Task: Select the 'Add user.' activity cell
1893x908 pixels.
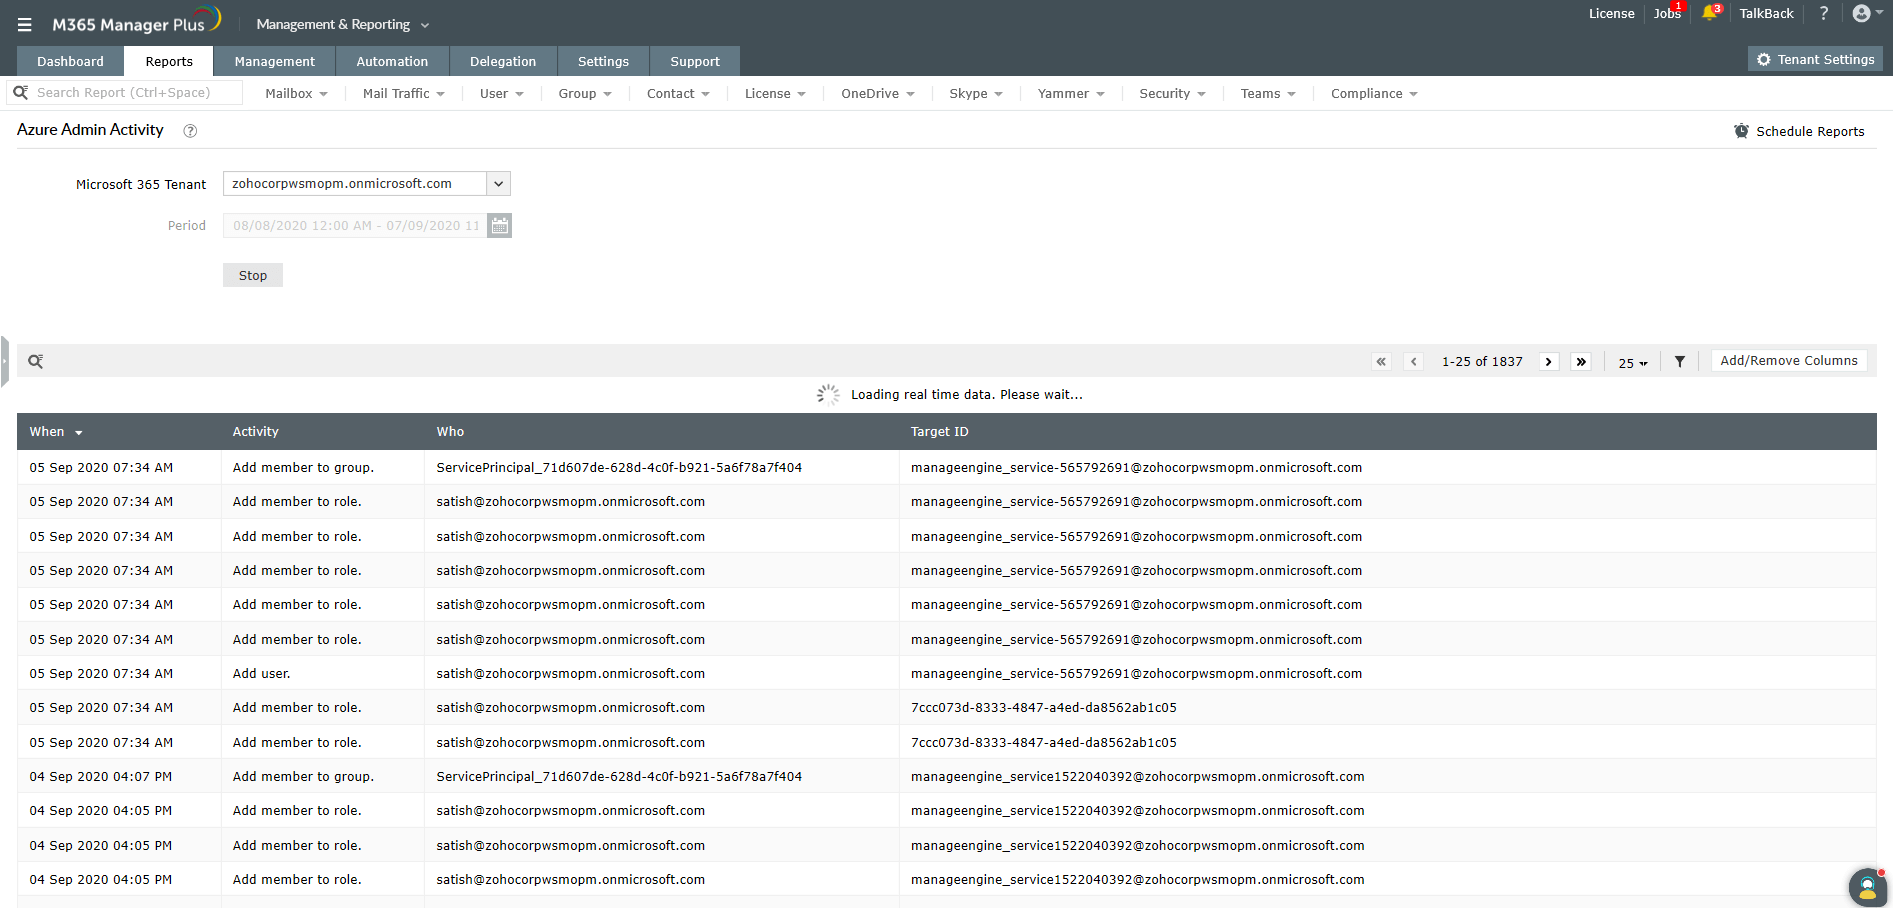Action: 322,673
